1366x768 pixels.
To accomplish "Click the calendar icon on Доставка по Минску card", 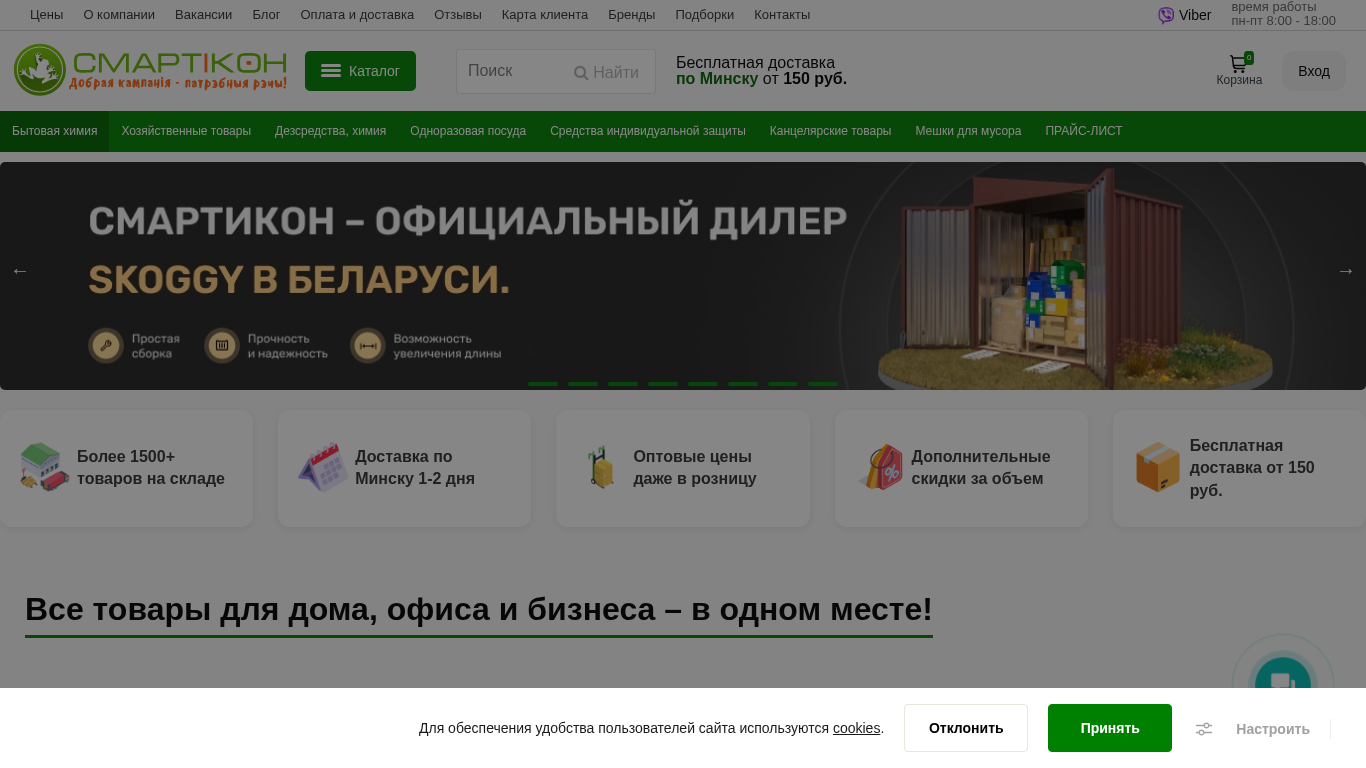I will point(323,467).
